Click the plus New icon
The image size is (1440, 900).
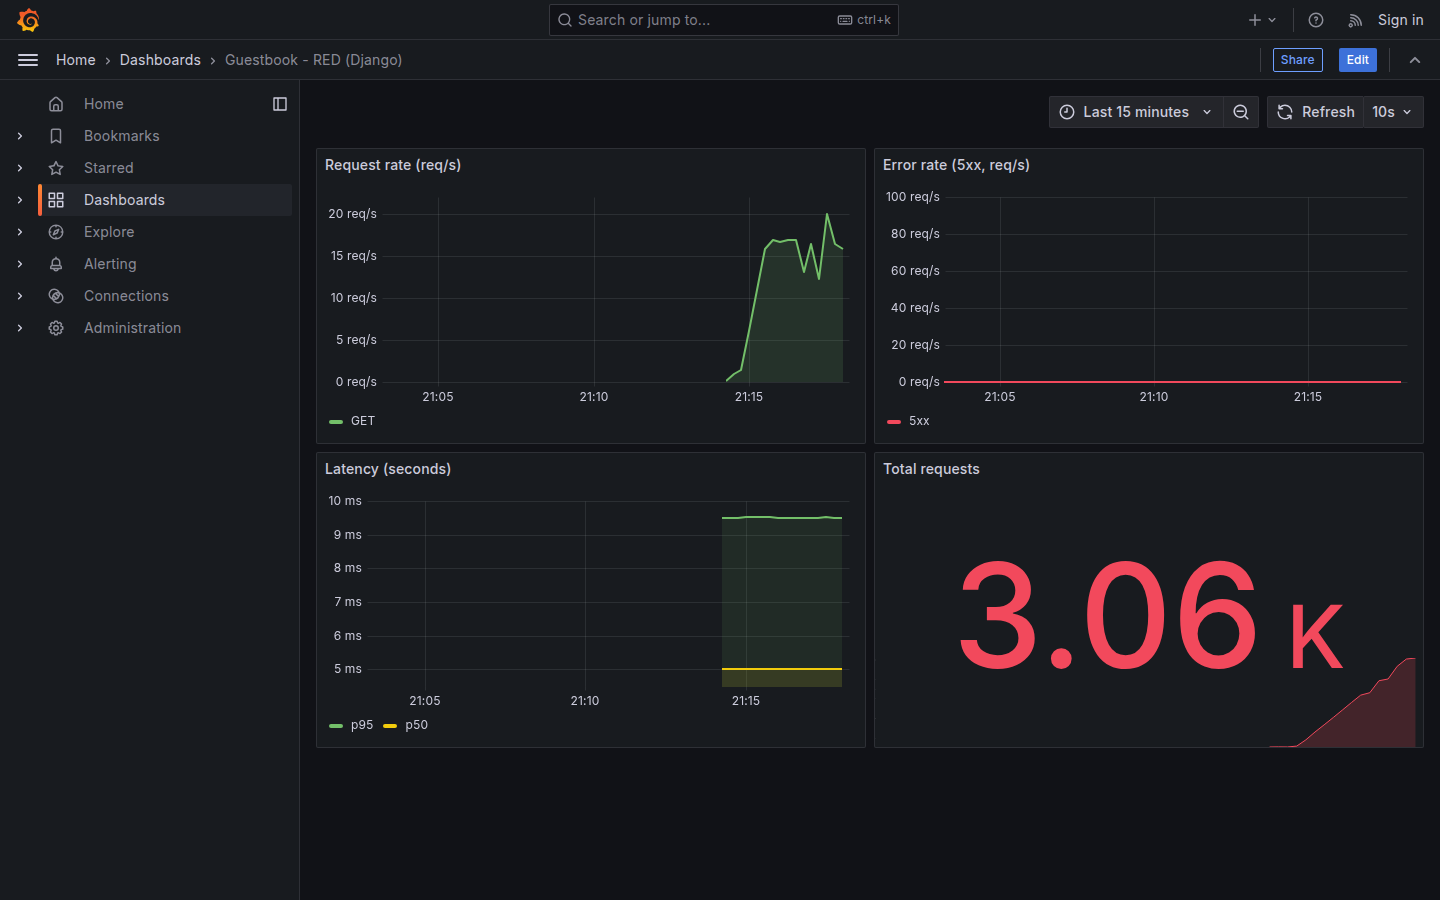(x=1254, y=20)
